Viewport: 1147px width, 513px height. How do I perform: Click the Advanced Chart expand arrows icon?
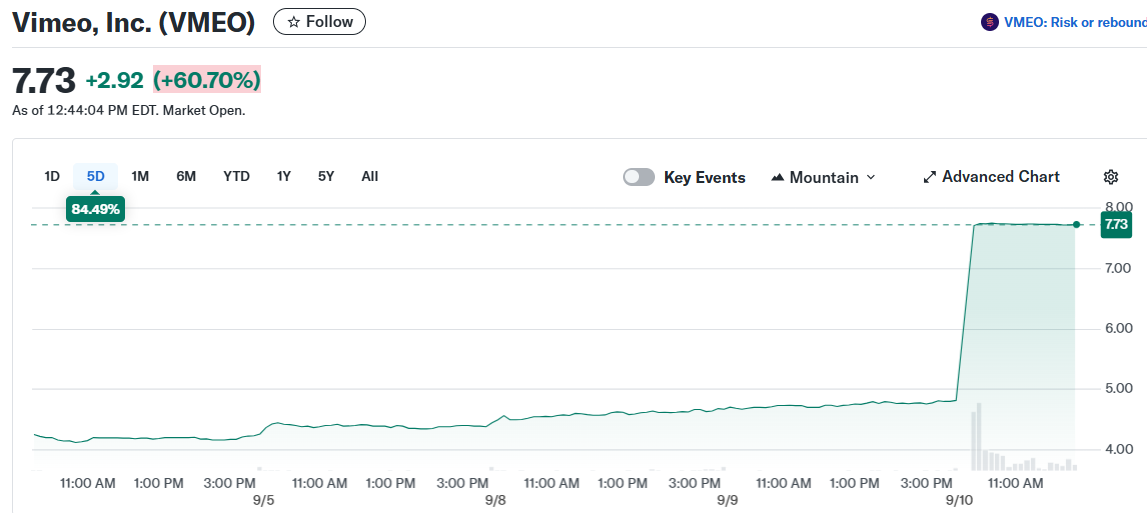[x=930, y=177]
